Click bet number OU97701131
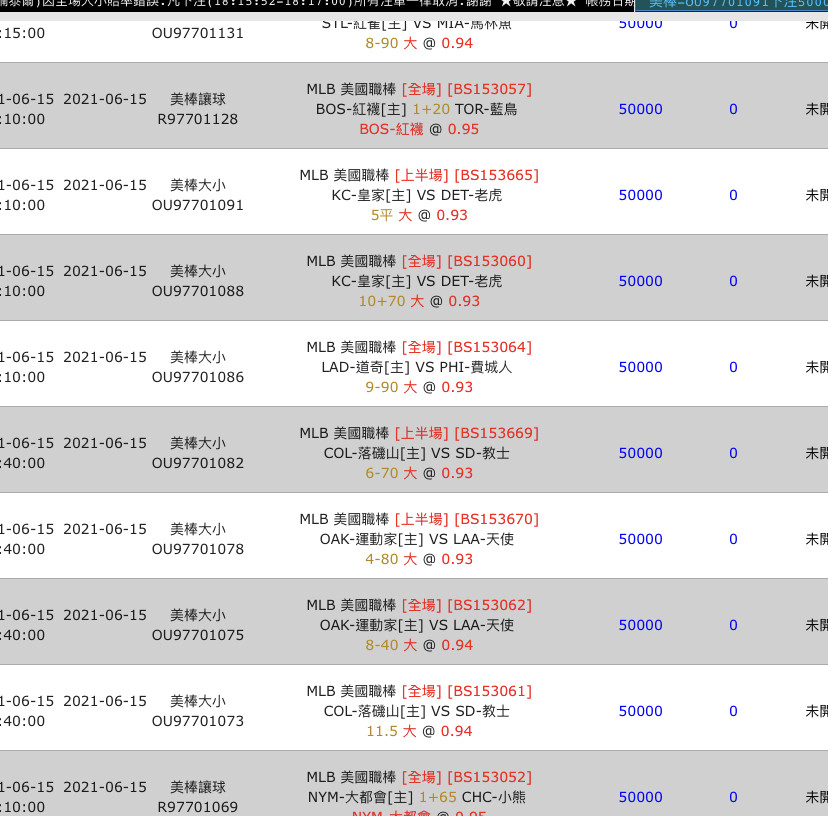 point(197,33)
